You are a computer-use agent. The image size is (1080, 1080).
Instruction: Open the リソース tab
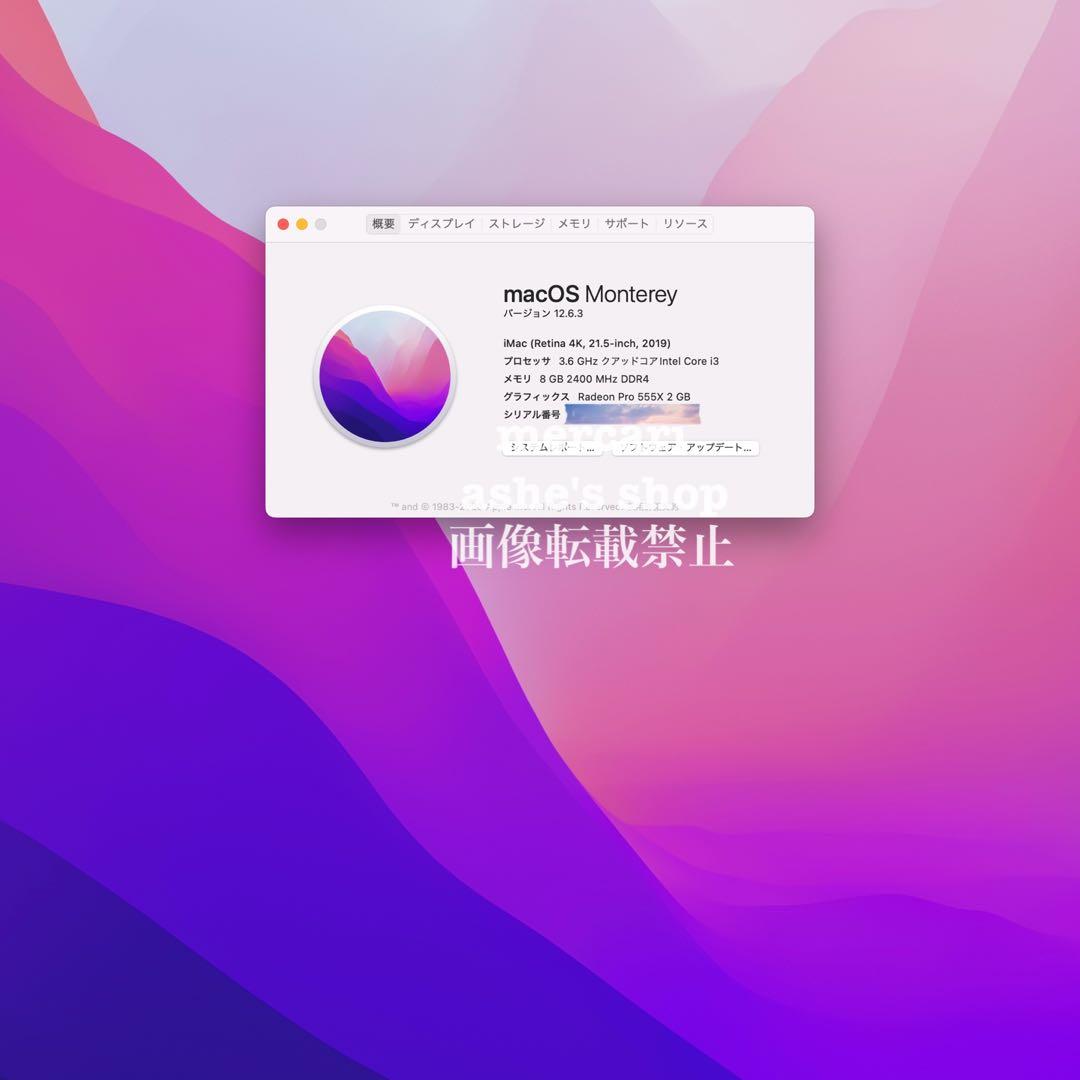coord(685,223)
